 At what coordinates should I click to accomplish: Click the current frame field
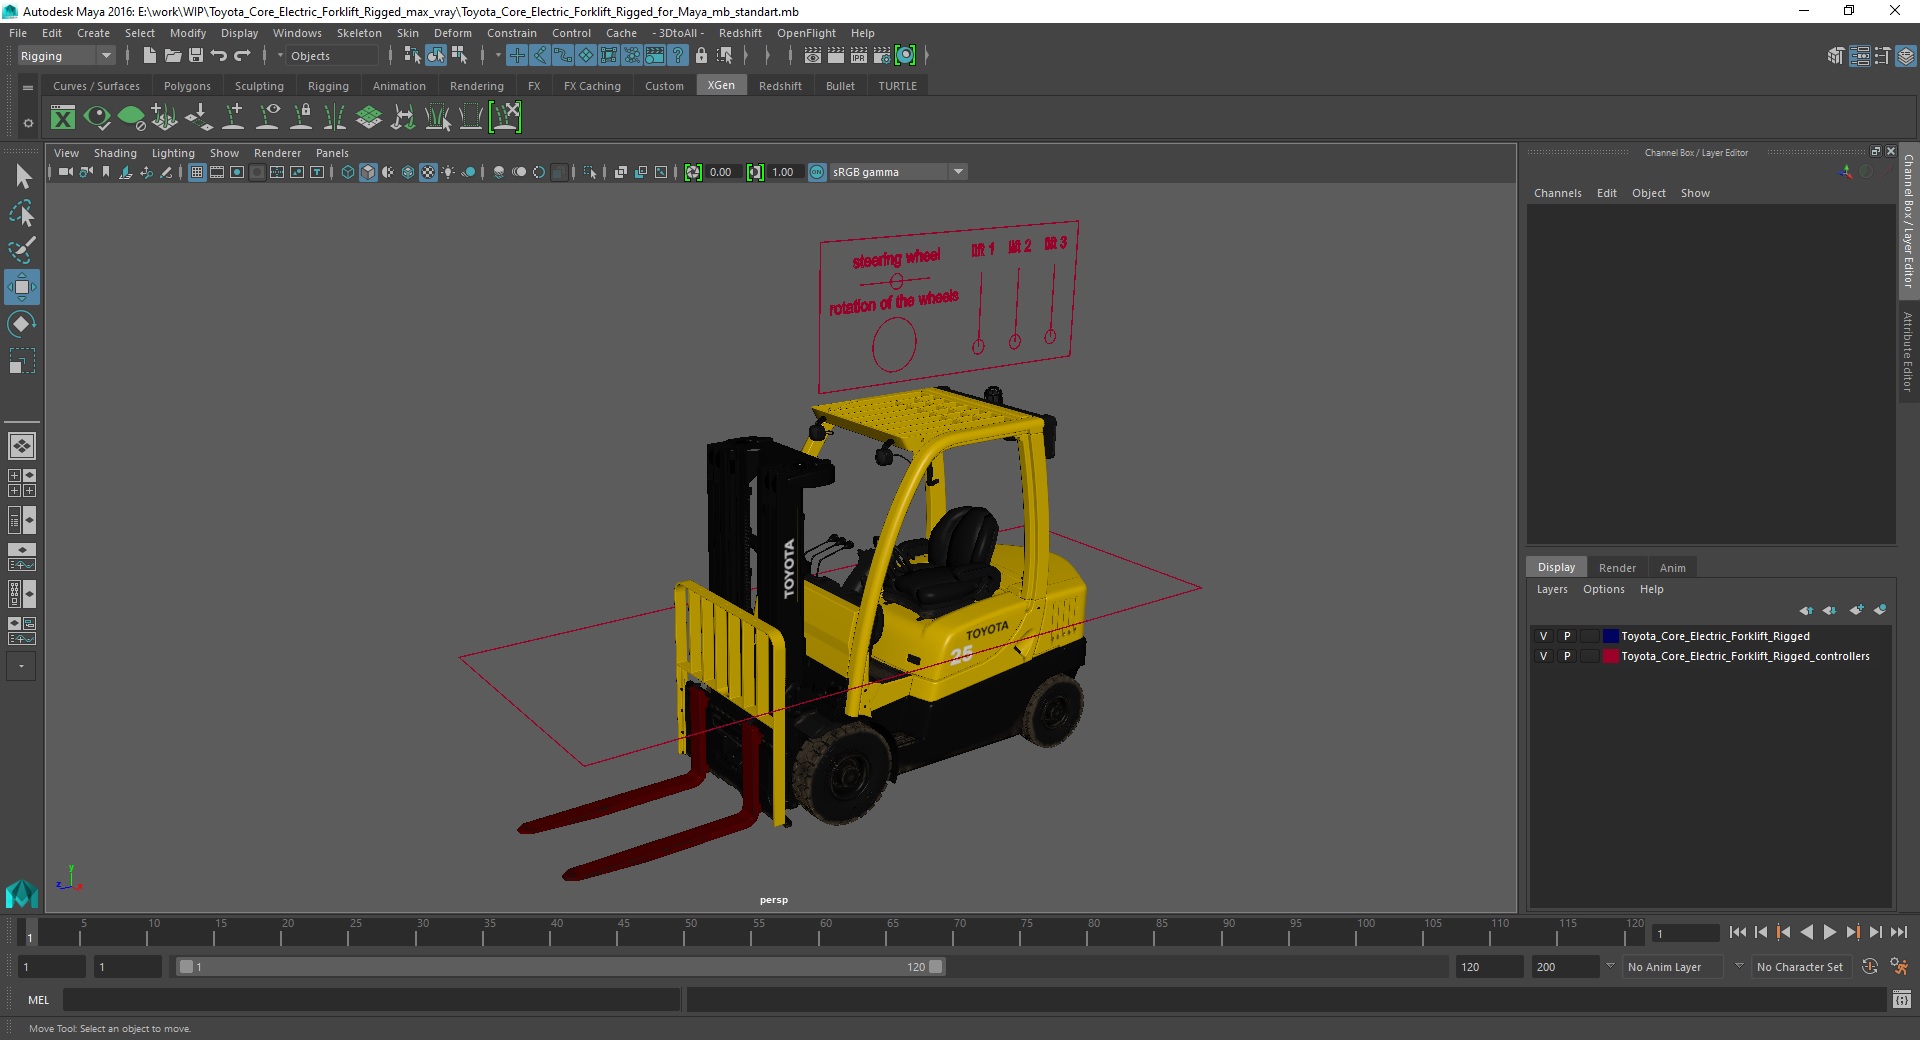coord(1685,933)
